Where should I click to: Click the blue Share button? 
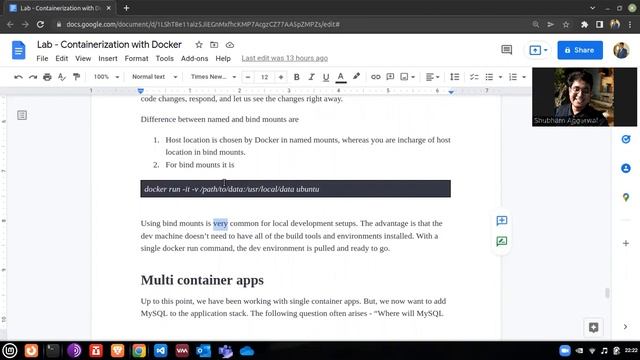tap(580, 50)
